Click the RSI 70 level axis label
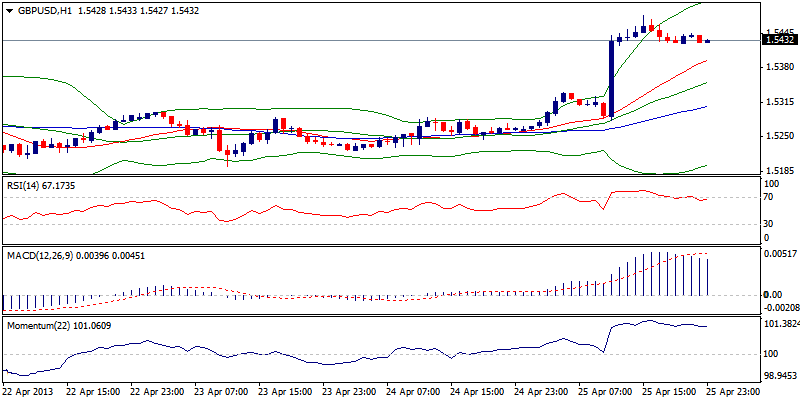 pos(768,198)
